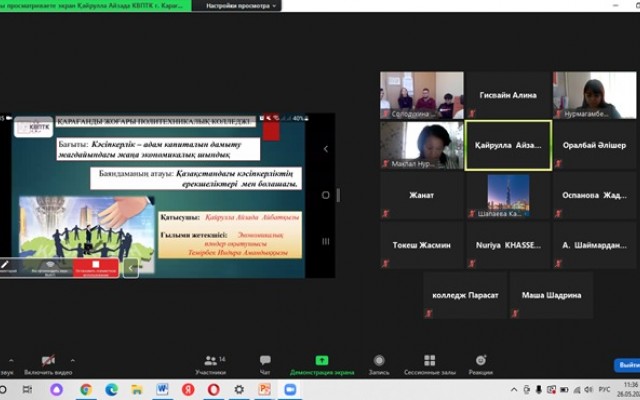Image resolution: width=640 pixels, height=400 pixels.
Task: Select the Гисвайн Алина participant tile
Action: 508,95
